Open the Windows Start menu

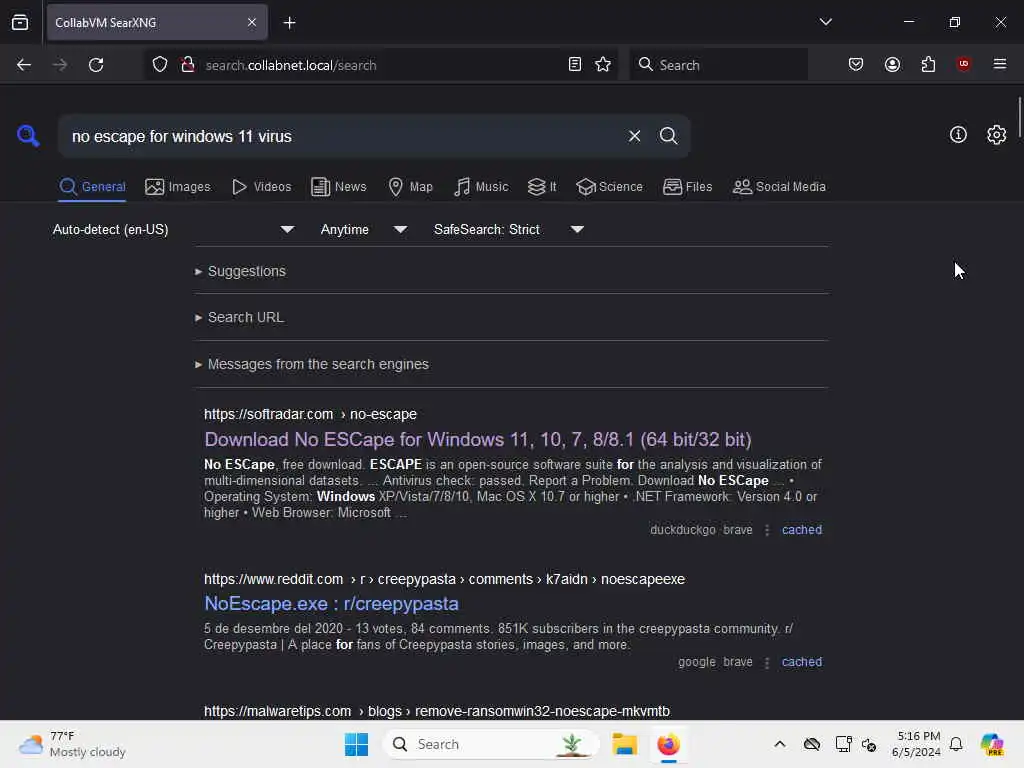[x=357, y=744]
